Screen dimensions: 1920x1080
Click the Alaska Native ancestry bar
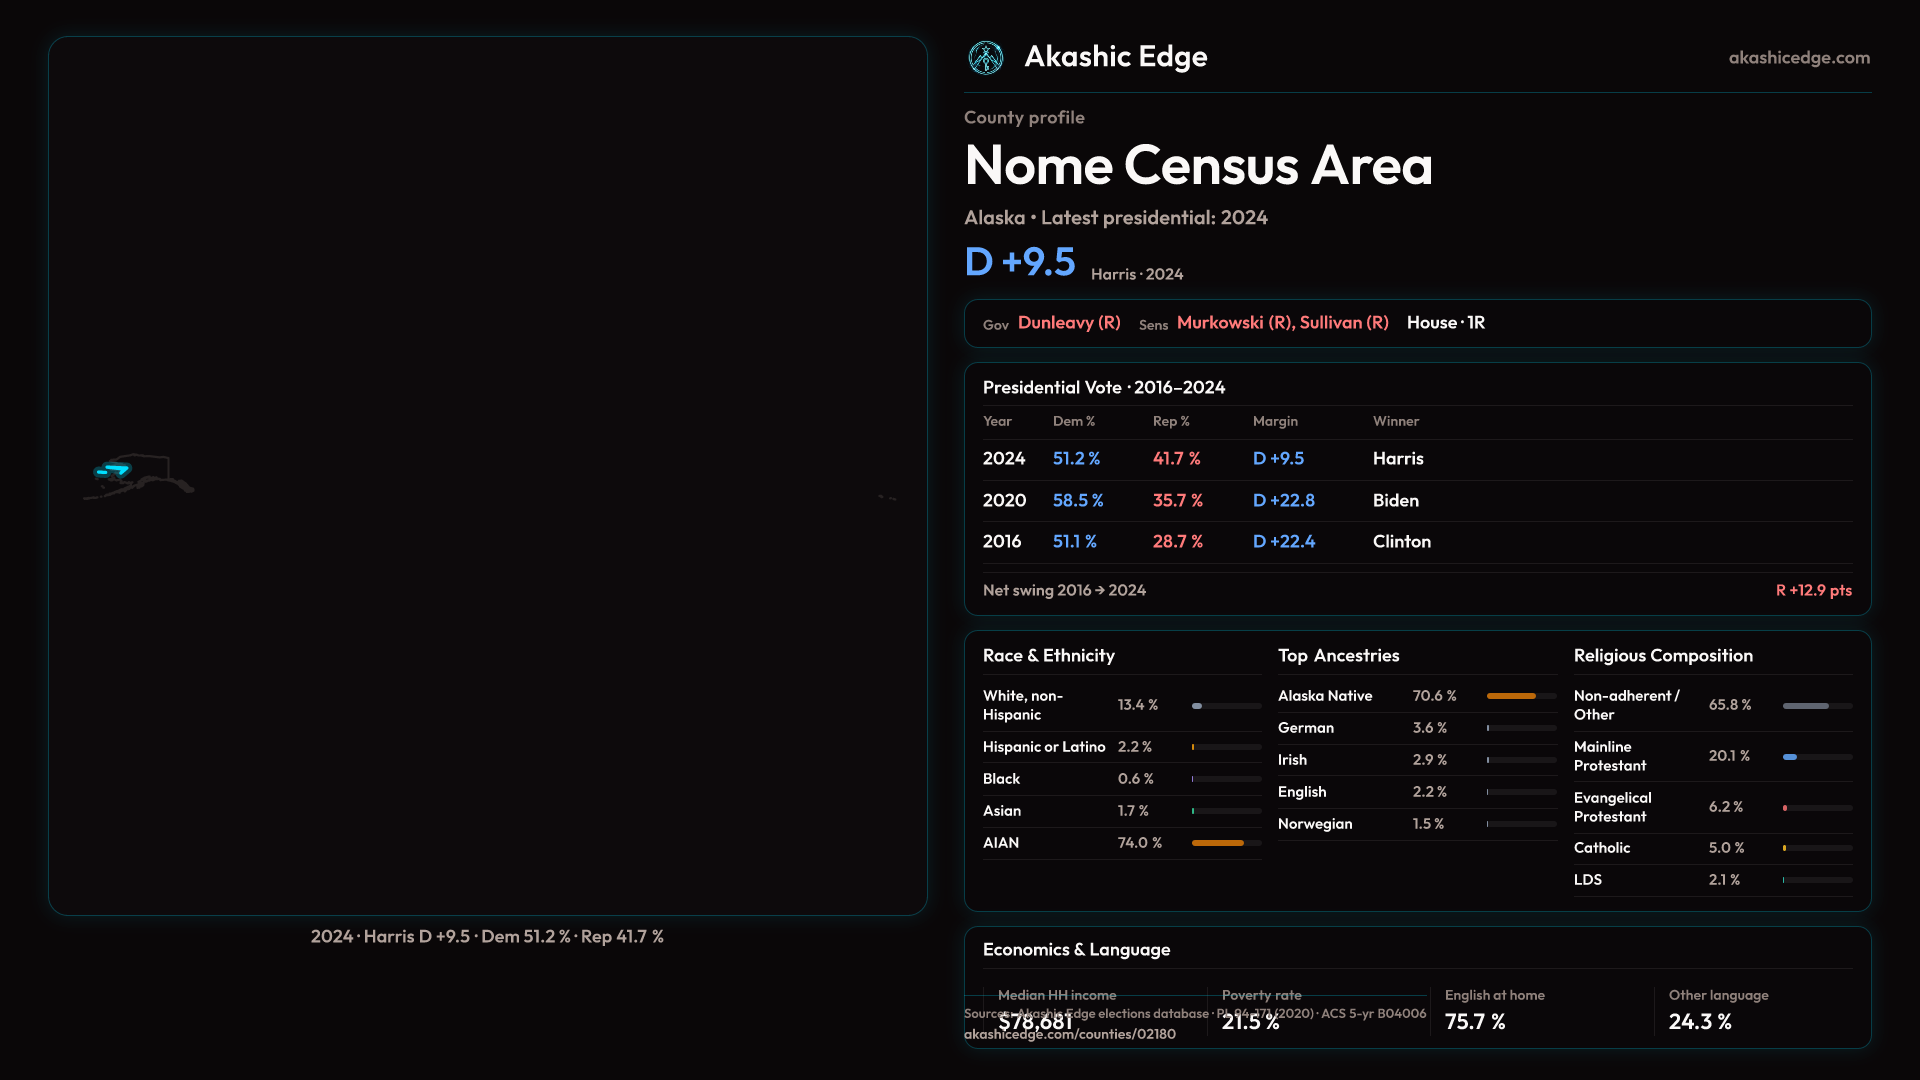pyautogui.click(x=1511, y=696)
